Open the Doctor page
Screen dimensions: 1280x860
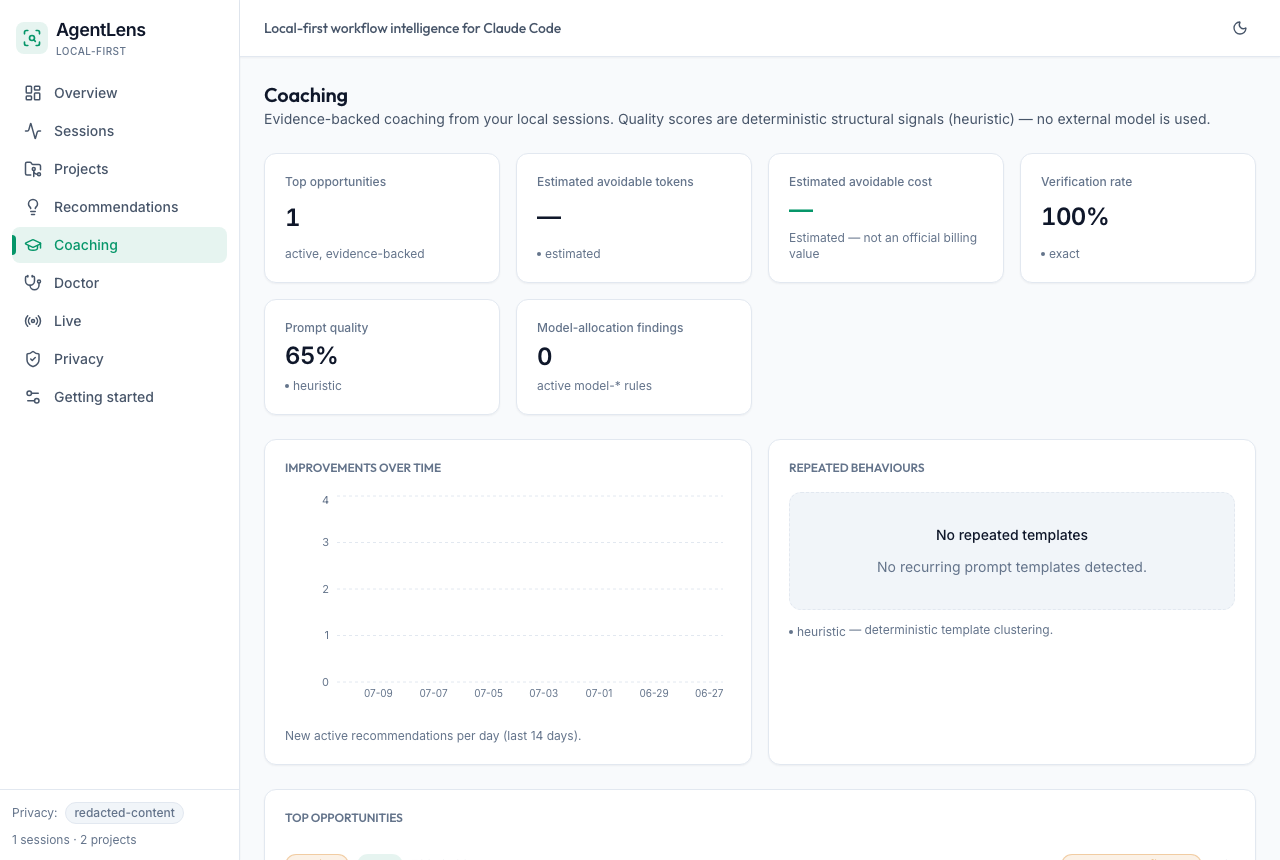pyautogui.click(x=119, y=283)
